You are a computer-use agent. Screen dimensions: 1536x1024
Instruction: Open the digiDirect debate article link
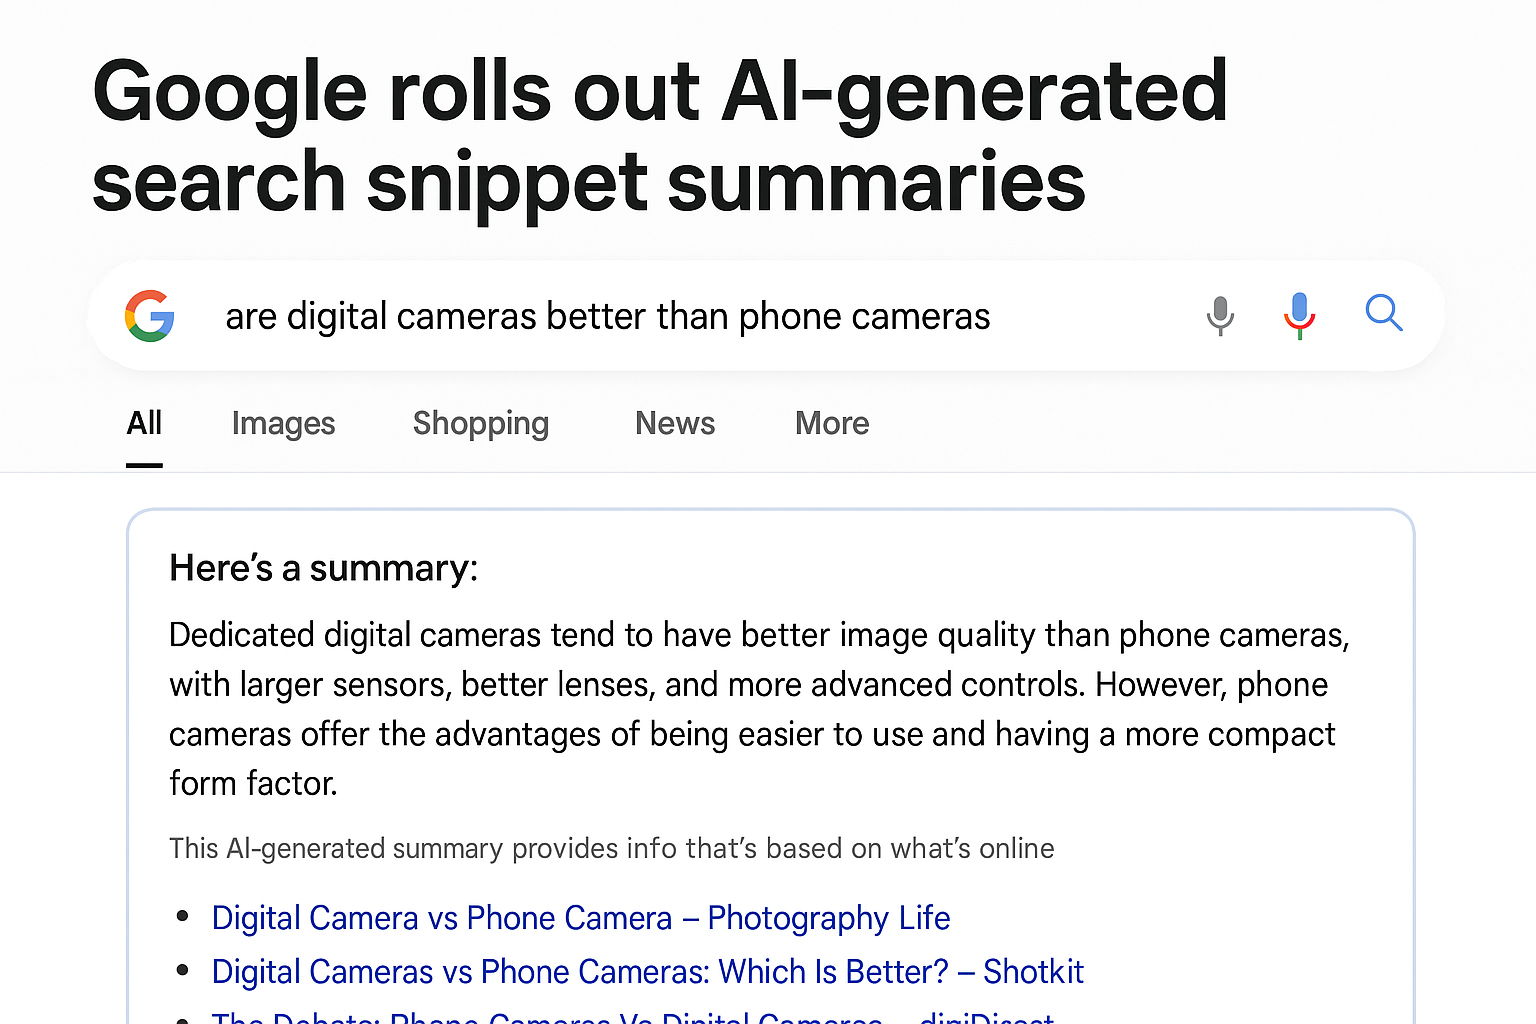tap(632, 1018)
